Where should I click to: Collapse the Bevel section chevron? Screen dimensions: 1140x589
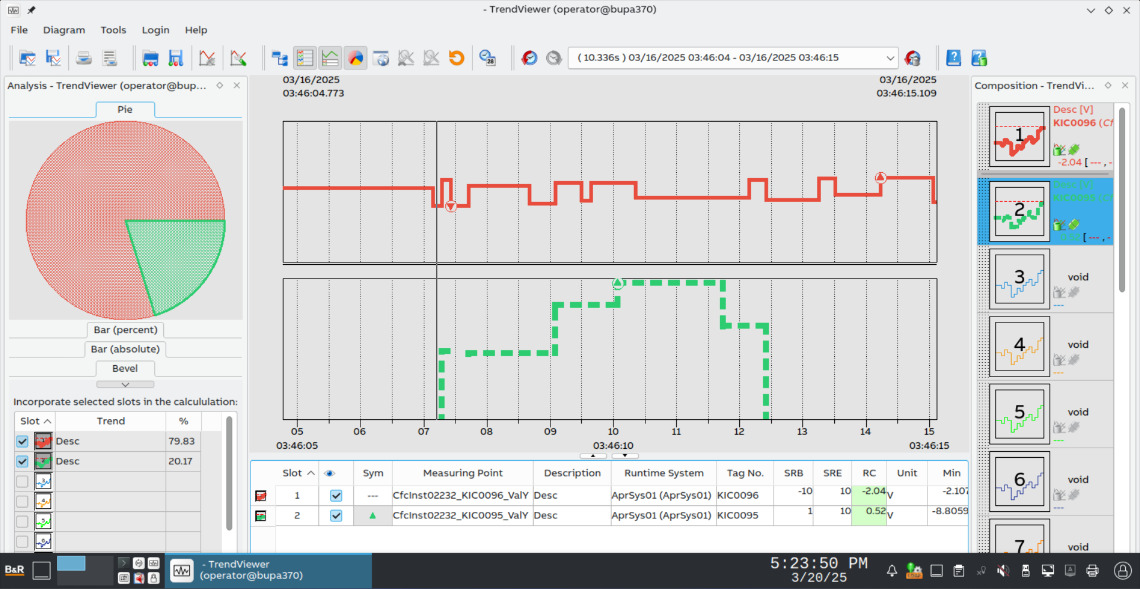[125, 384]
